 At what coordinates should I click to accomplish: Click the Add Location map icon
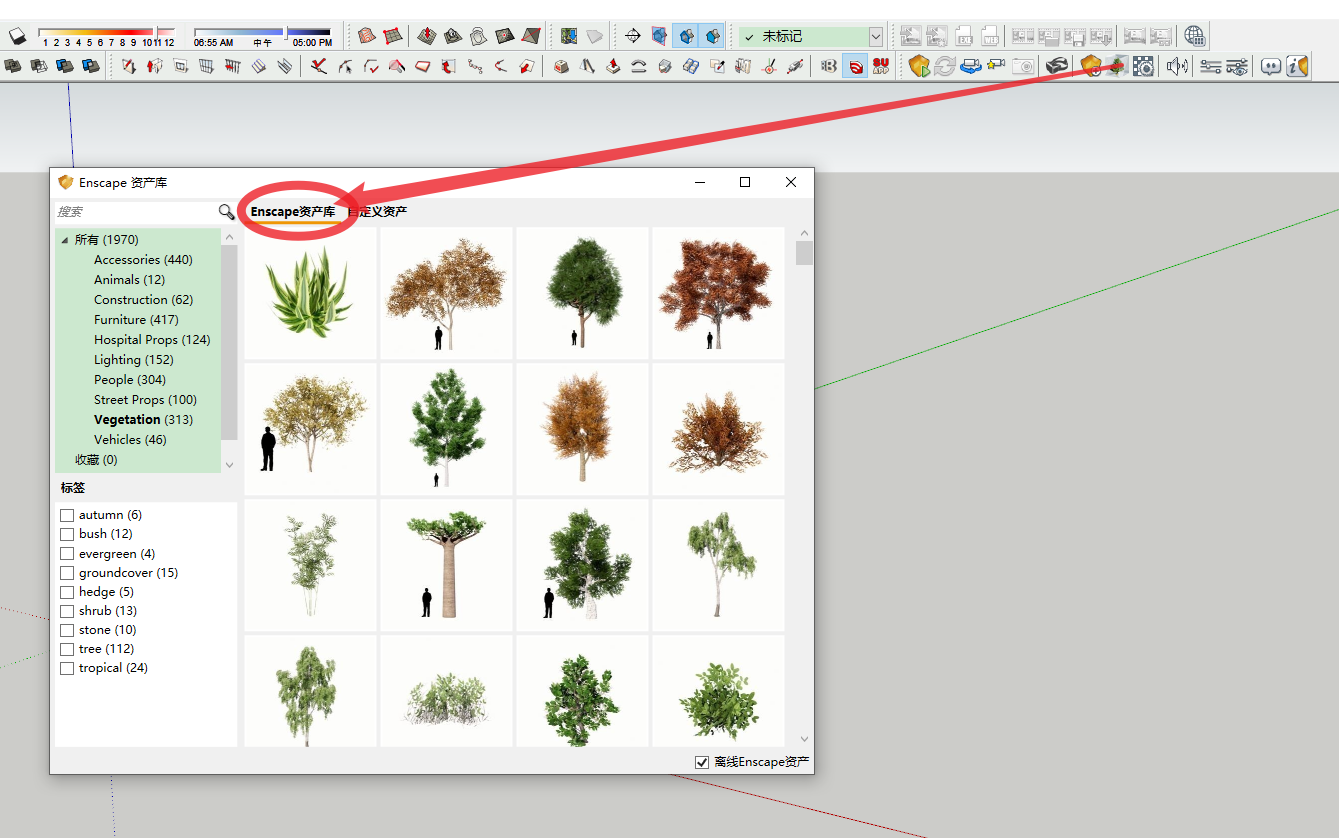tap(569, 36)
